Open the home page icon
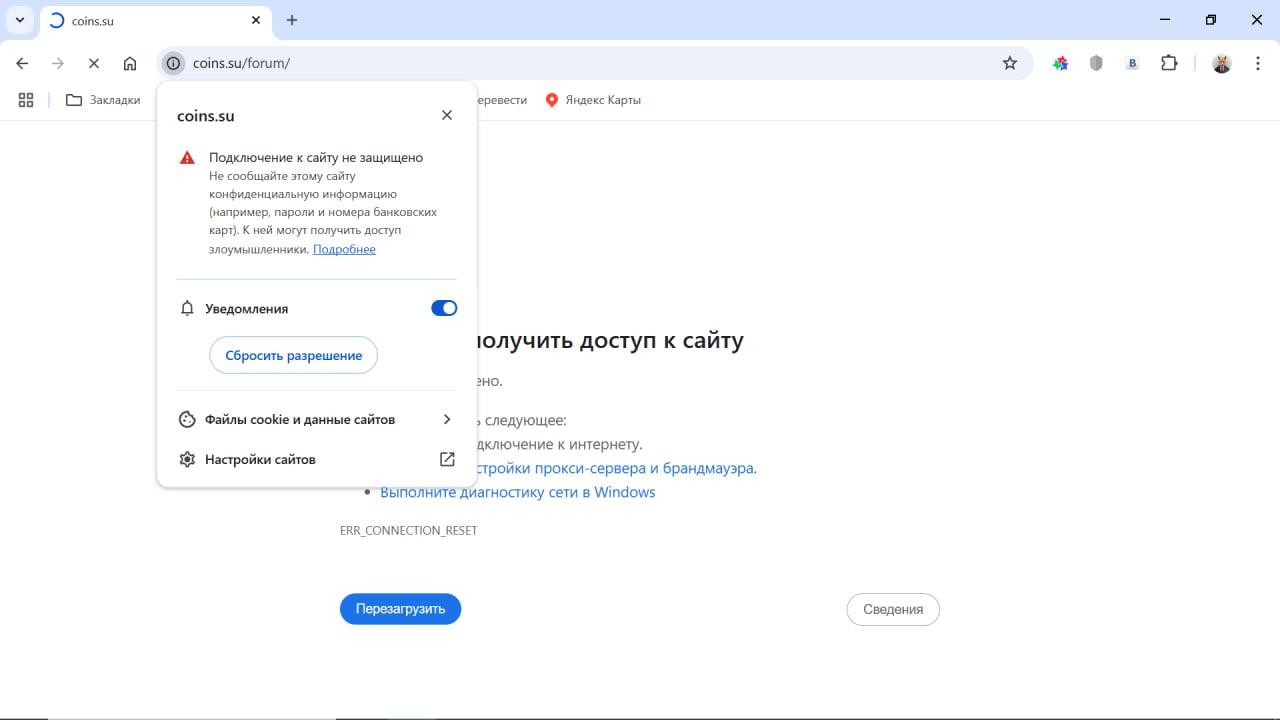The height and width of the screenshot is (720, 1280). pyautogui.click(x=130, y=63)
